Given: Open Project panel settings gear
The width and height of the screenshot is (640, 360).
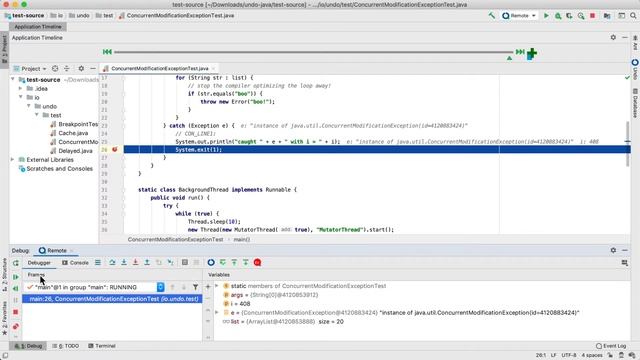Looking at the screenshot, I should tap(81, 69).
